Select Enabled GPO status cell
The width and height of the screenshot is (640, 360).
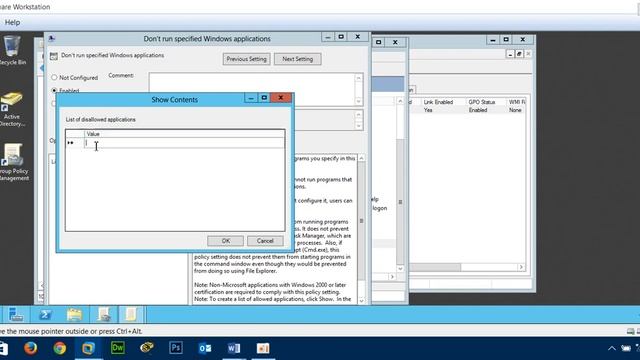pyautogui.click(x=478, y=110)
